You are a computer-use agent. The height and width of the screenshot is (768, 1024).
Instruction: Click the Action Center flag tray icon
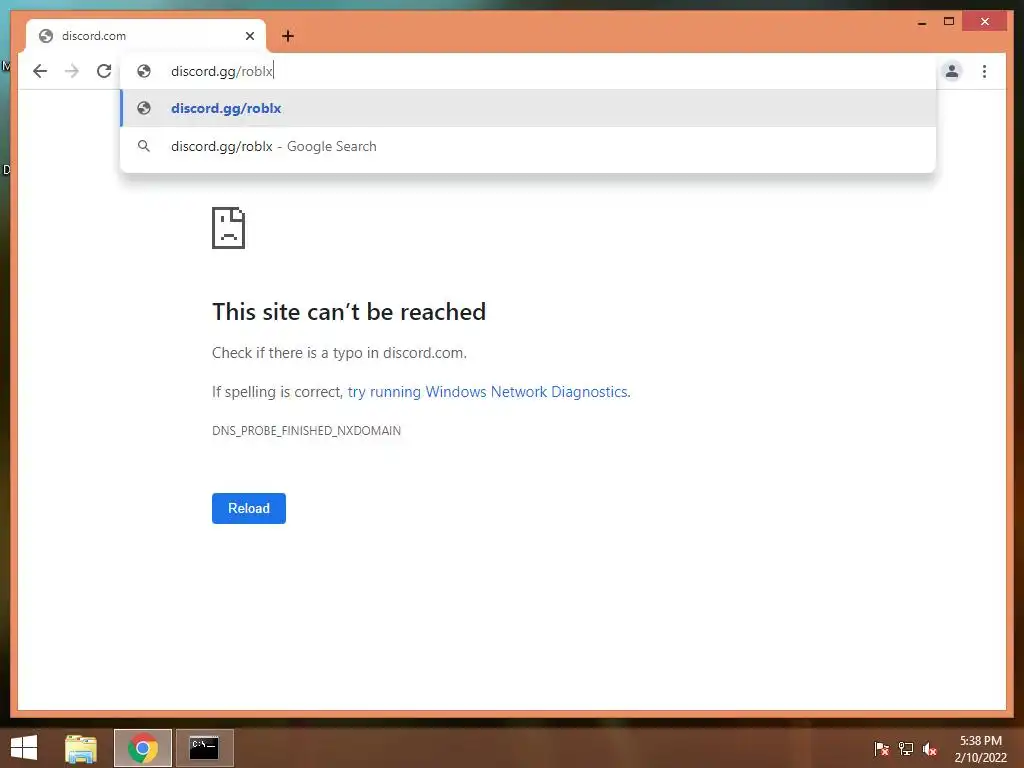881,749
